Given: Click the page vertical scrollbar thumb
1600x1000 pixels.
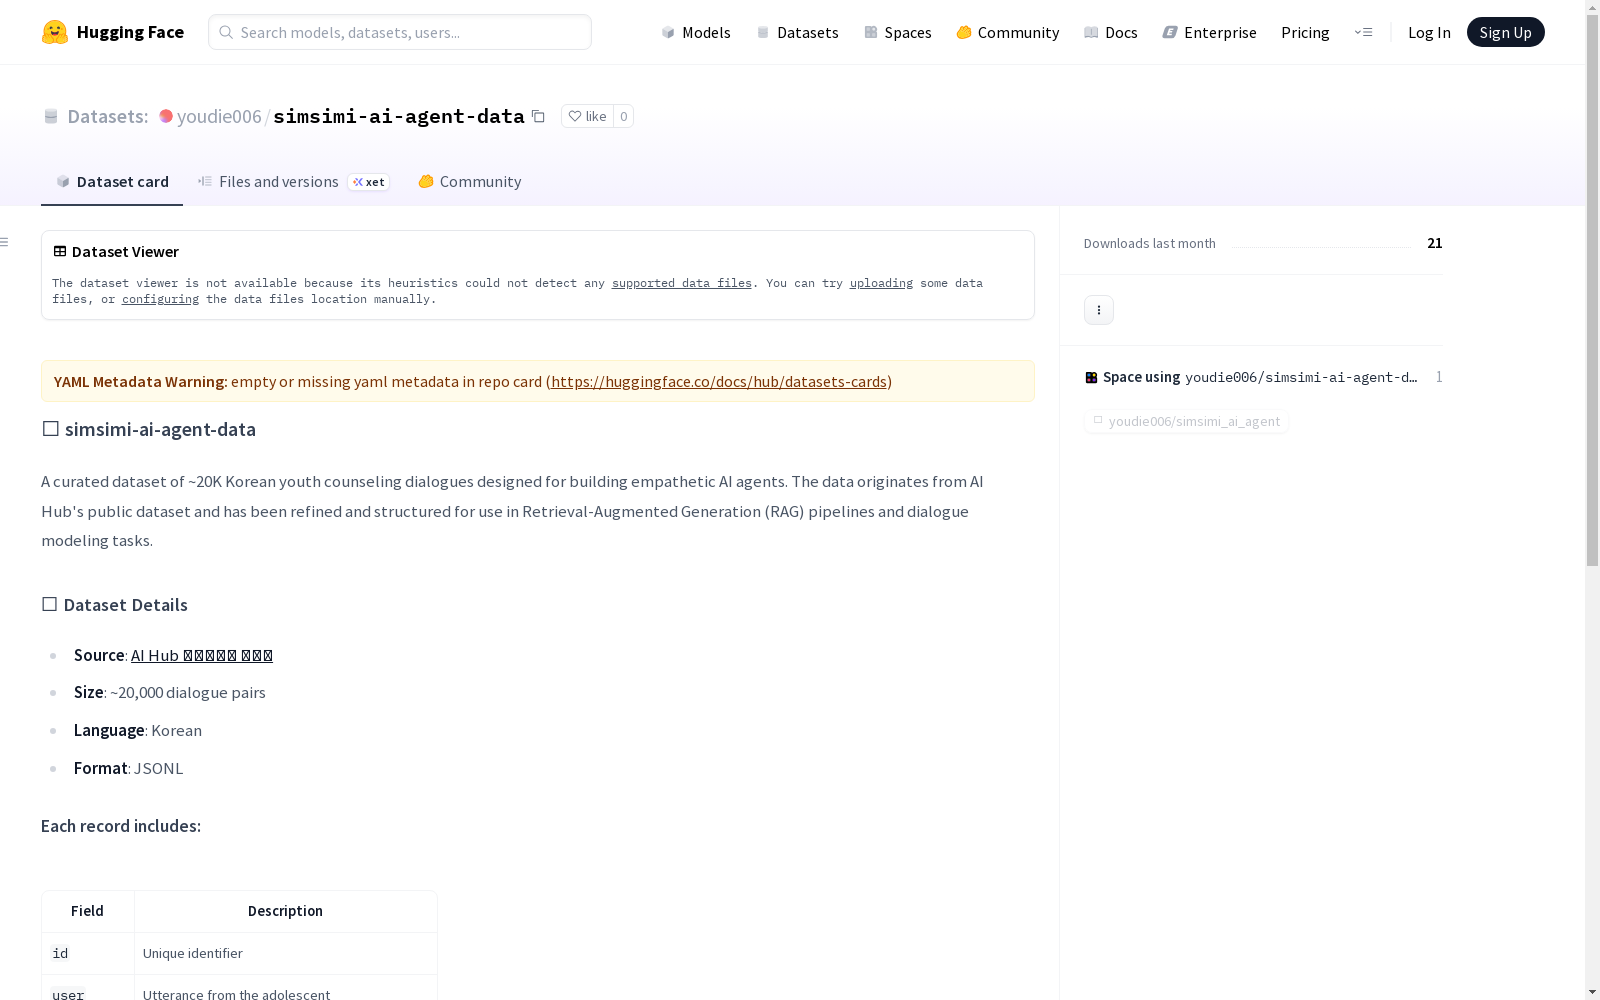Looking at the screenshot, I should (x=1592, y=290).
